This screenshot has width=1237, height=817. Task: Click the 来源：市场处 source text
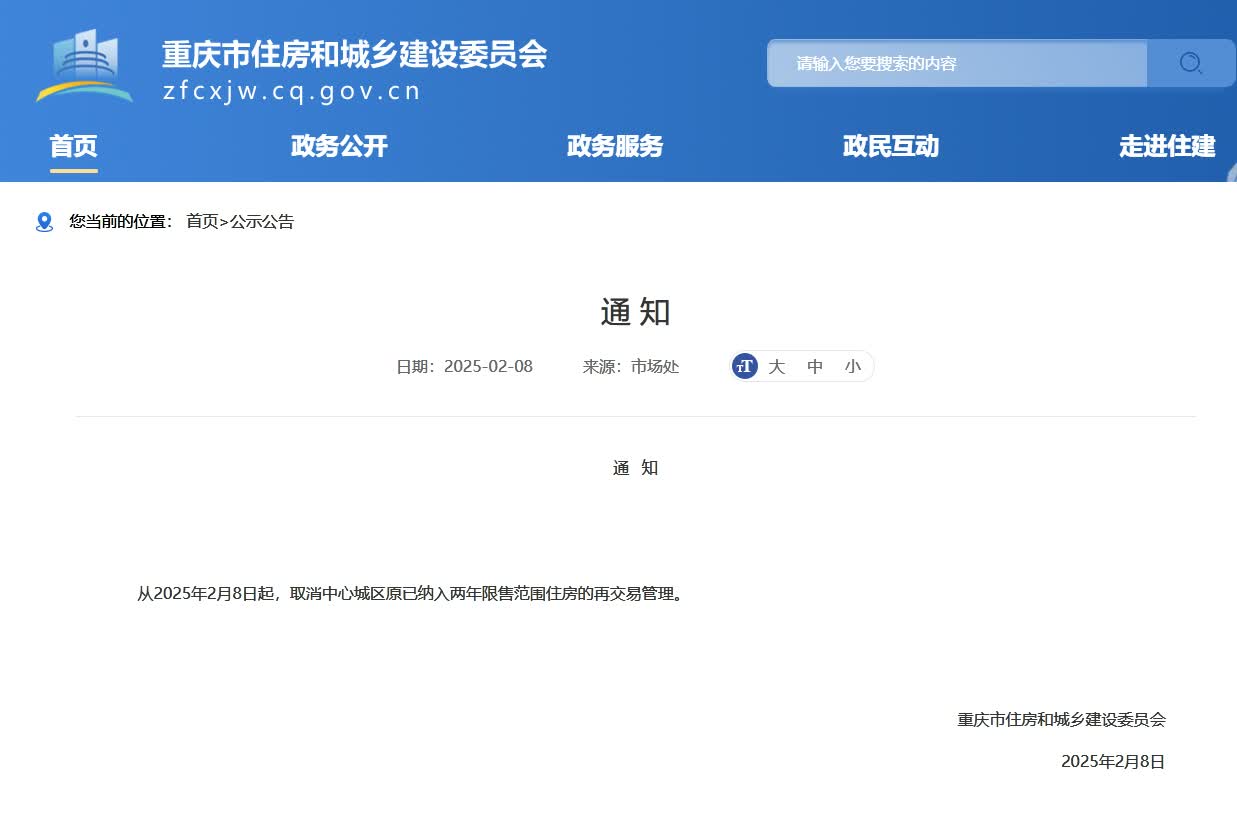click(631, 366)
